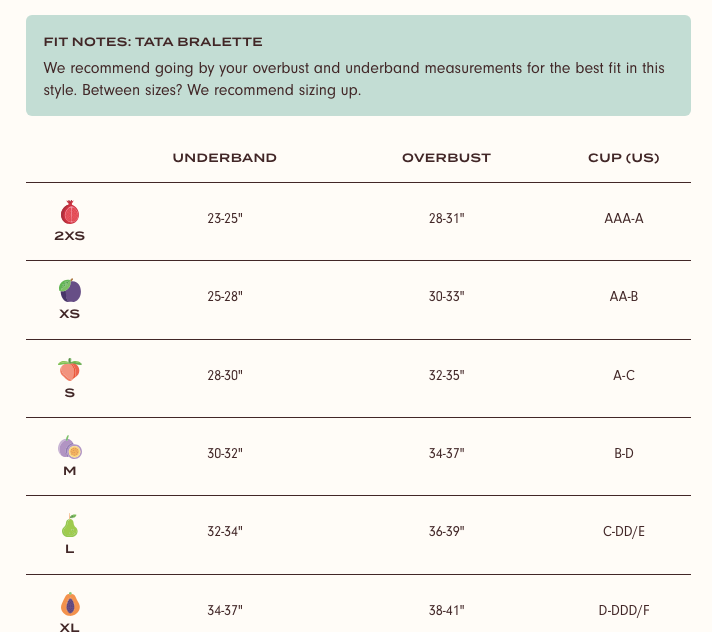Click the 30-33" overbust value
712x632 pixels.
point(446,296)
